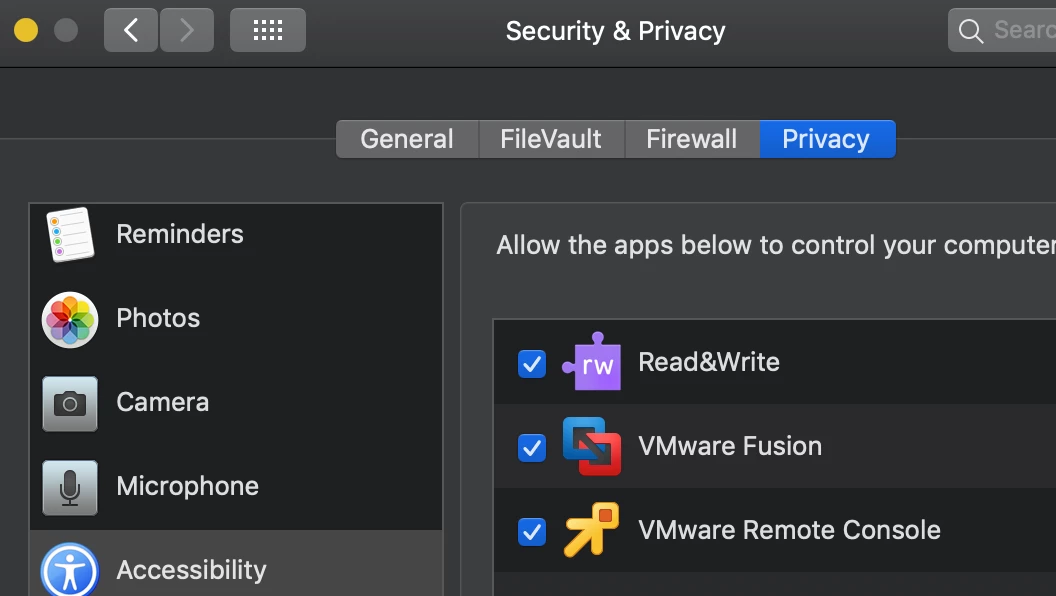The image size is (1056, 596).
Task: Select Camera in the privacy list
Action: coord(236,403)
